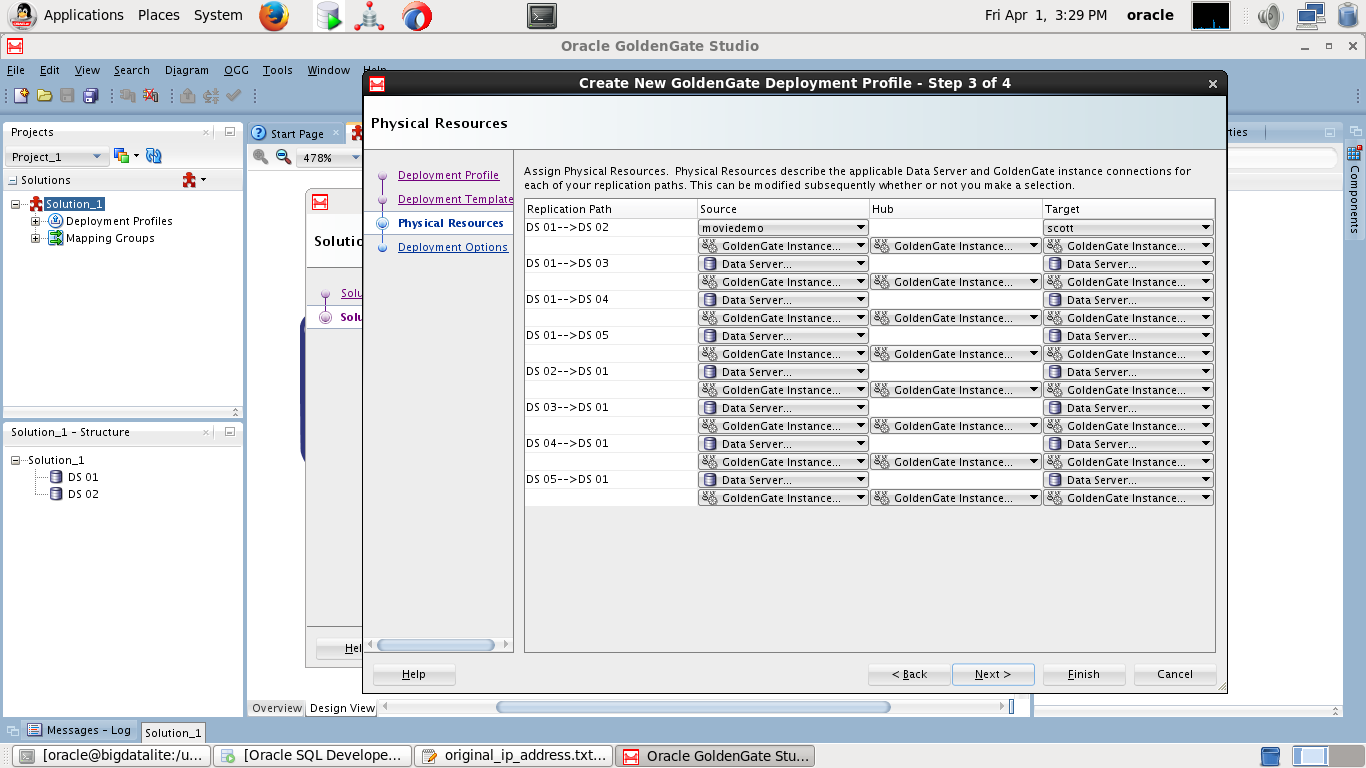The width and height of the screenshot is (1366, 768).
Task: Click the New document toolbar icon
Action: [x=21, y=95]
